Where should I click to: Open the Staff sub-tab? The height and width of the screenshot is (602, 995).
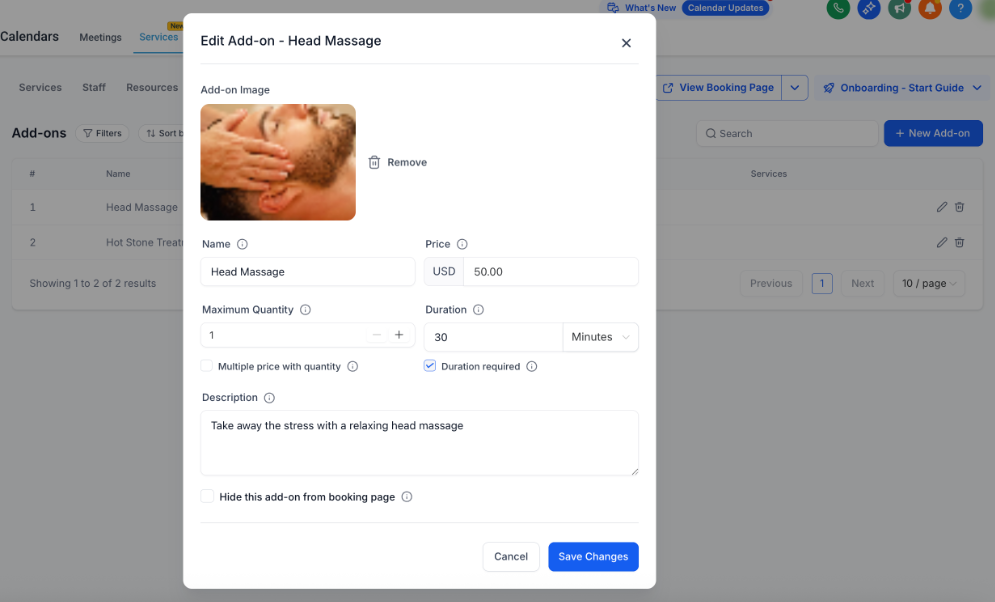pyautogui.click(x=94, y=88)
